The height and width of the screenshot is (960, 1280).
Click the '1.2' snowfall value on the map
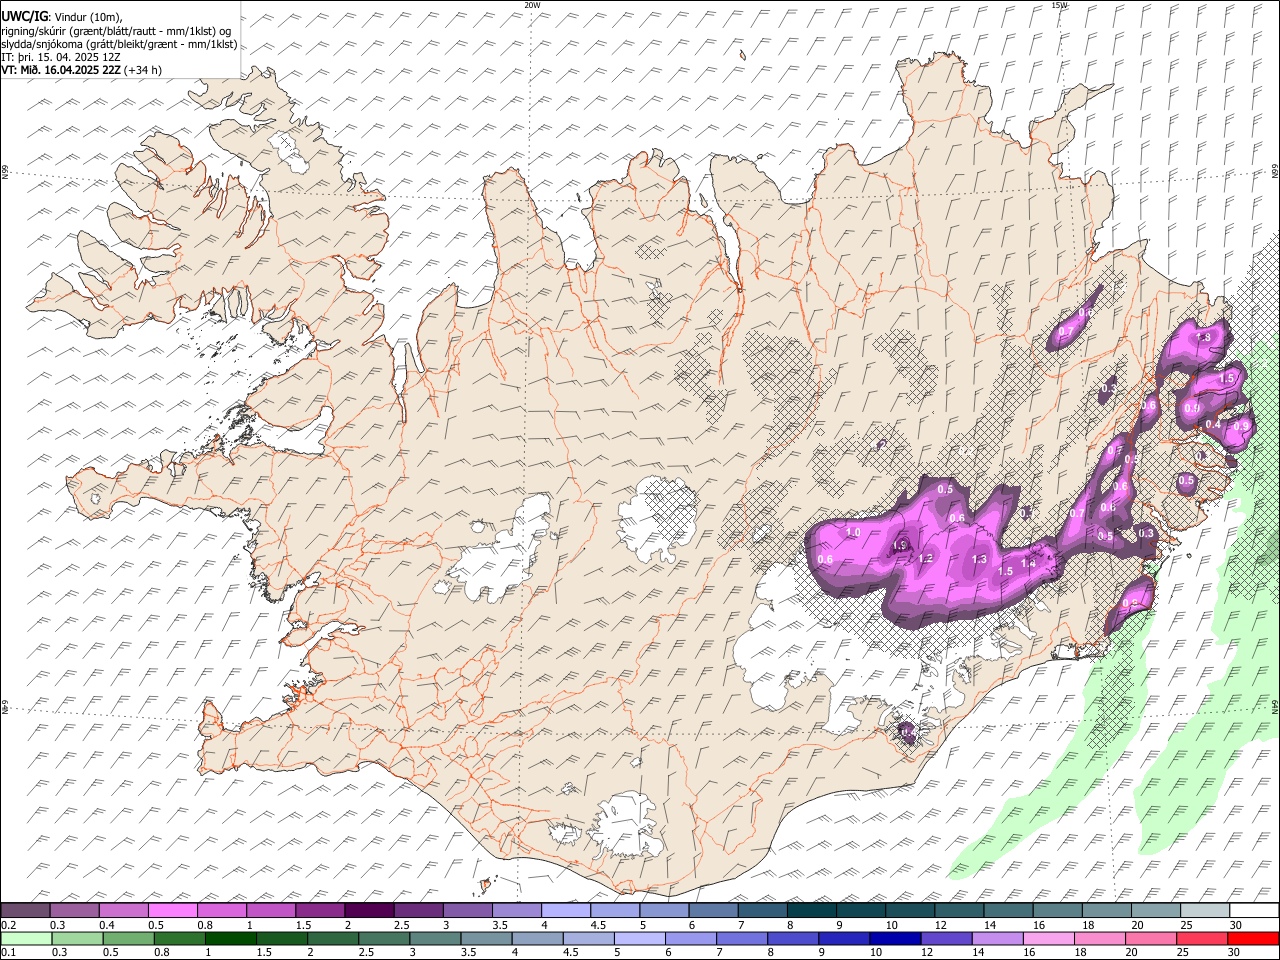pyautogui.click(x=926, y=558)
